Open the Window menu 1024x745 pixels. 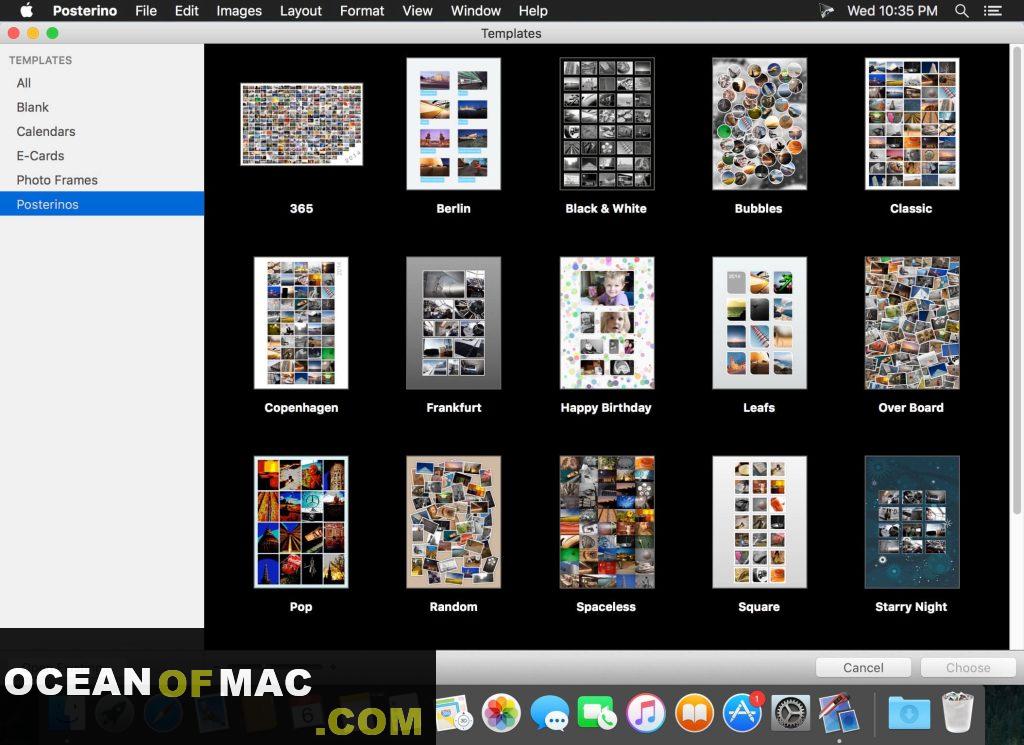coord(475,10)
